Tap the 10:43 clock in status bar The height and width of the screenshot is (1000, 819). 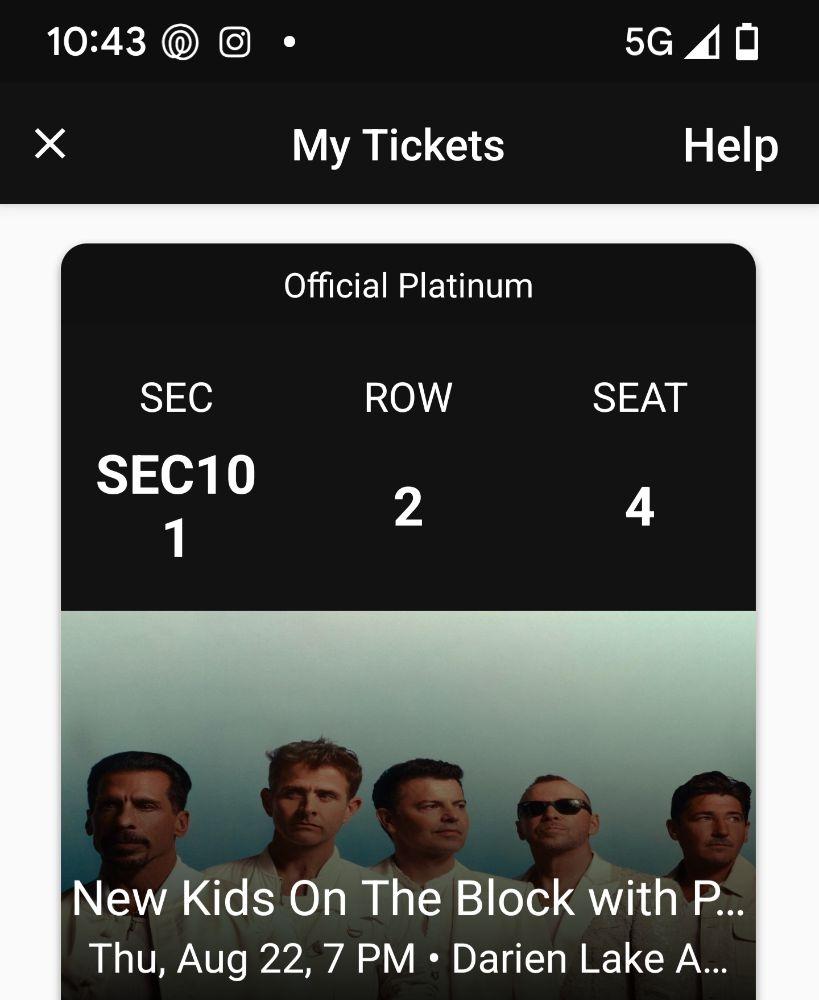[96, 43]
